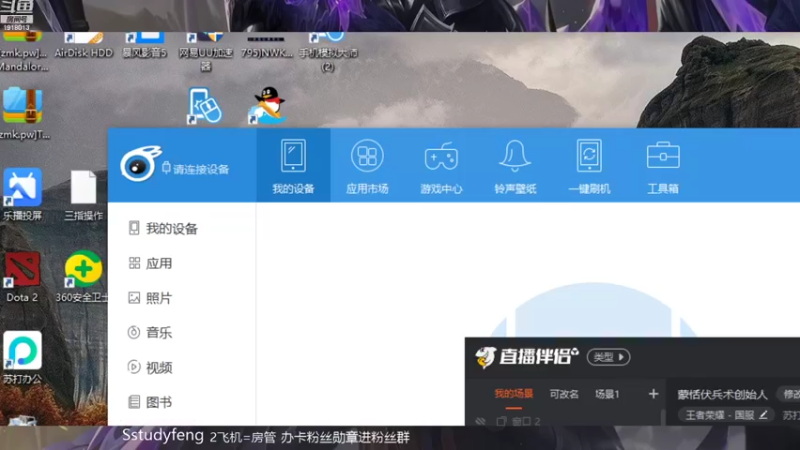This screenshot has height=450, width=800.
Task: Open the 应用市场 app market tab
Action: [367, 166]
